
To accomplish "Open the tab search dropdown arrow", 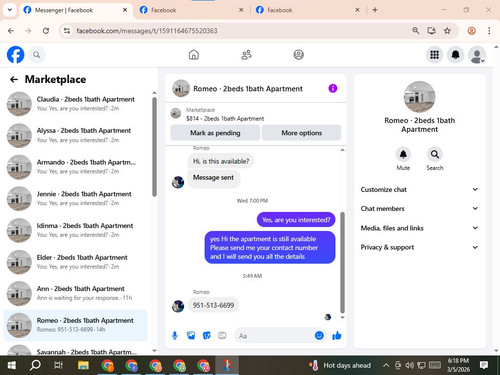I will click(10, 10).
